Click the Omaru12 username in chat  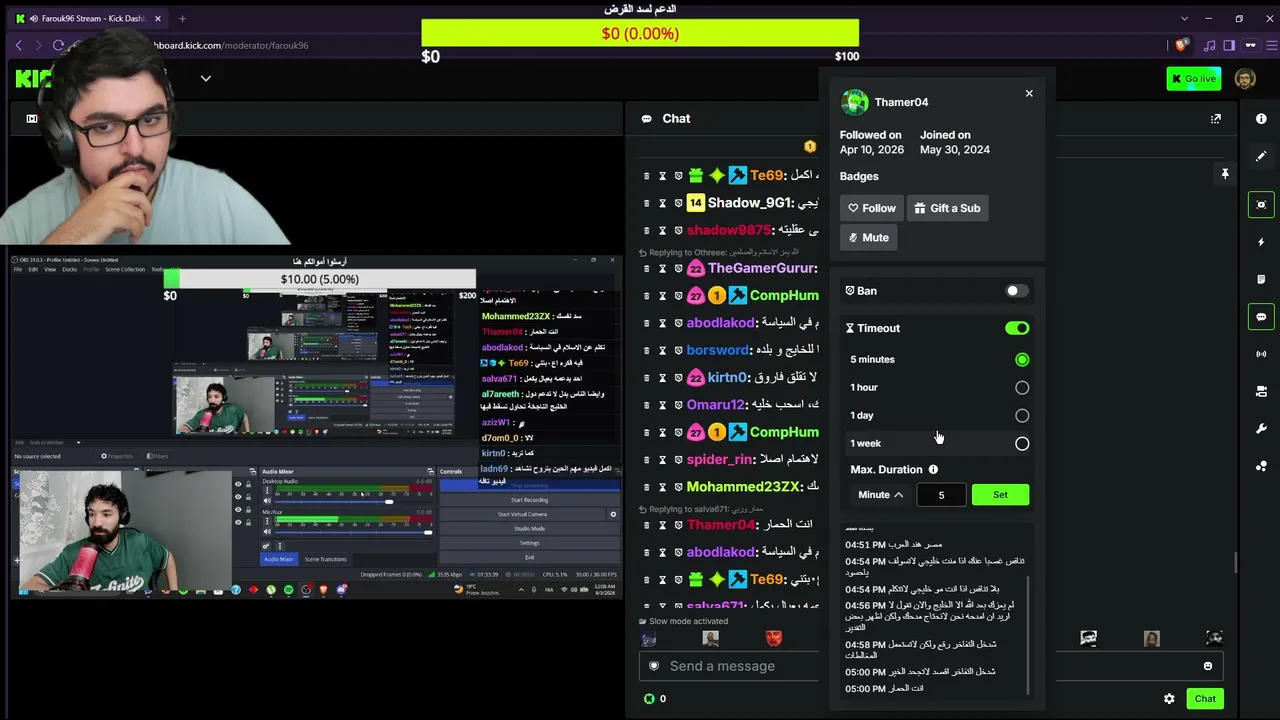716,405
